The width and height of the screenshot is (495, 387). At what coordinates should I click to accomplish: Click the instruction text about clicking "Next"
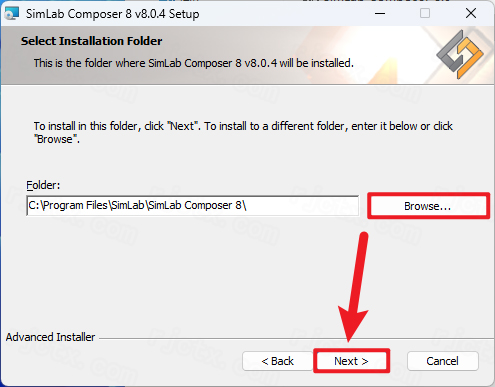pyautogui.click(x=243, y=133)
